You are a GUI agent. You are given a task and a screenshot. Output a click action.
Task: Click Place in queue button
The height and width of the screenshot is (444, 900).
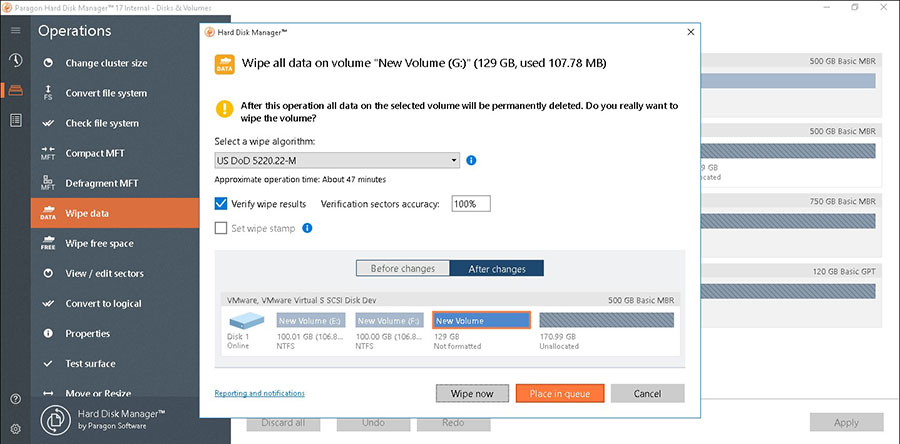[560, 394]
